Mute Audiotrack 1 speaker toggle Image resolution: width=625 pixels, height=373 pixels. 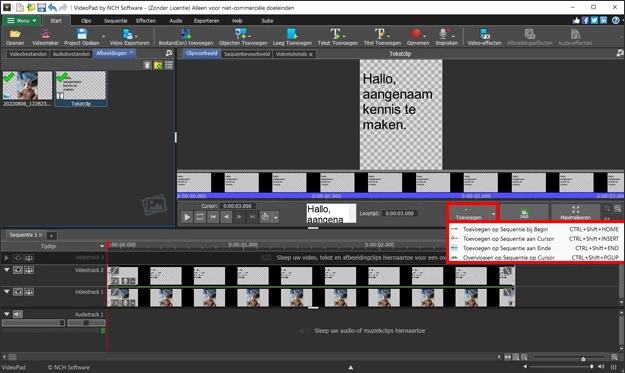(18, 314)
